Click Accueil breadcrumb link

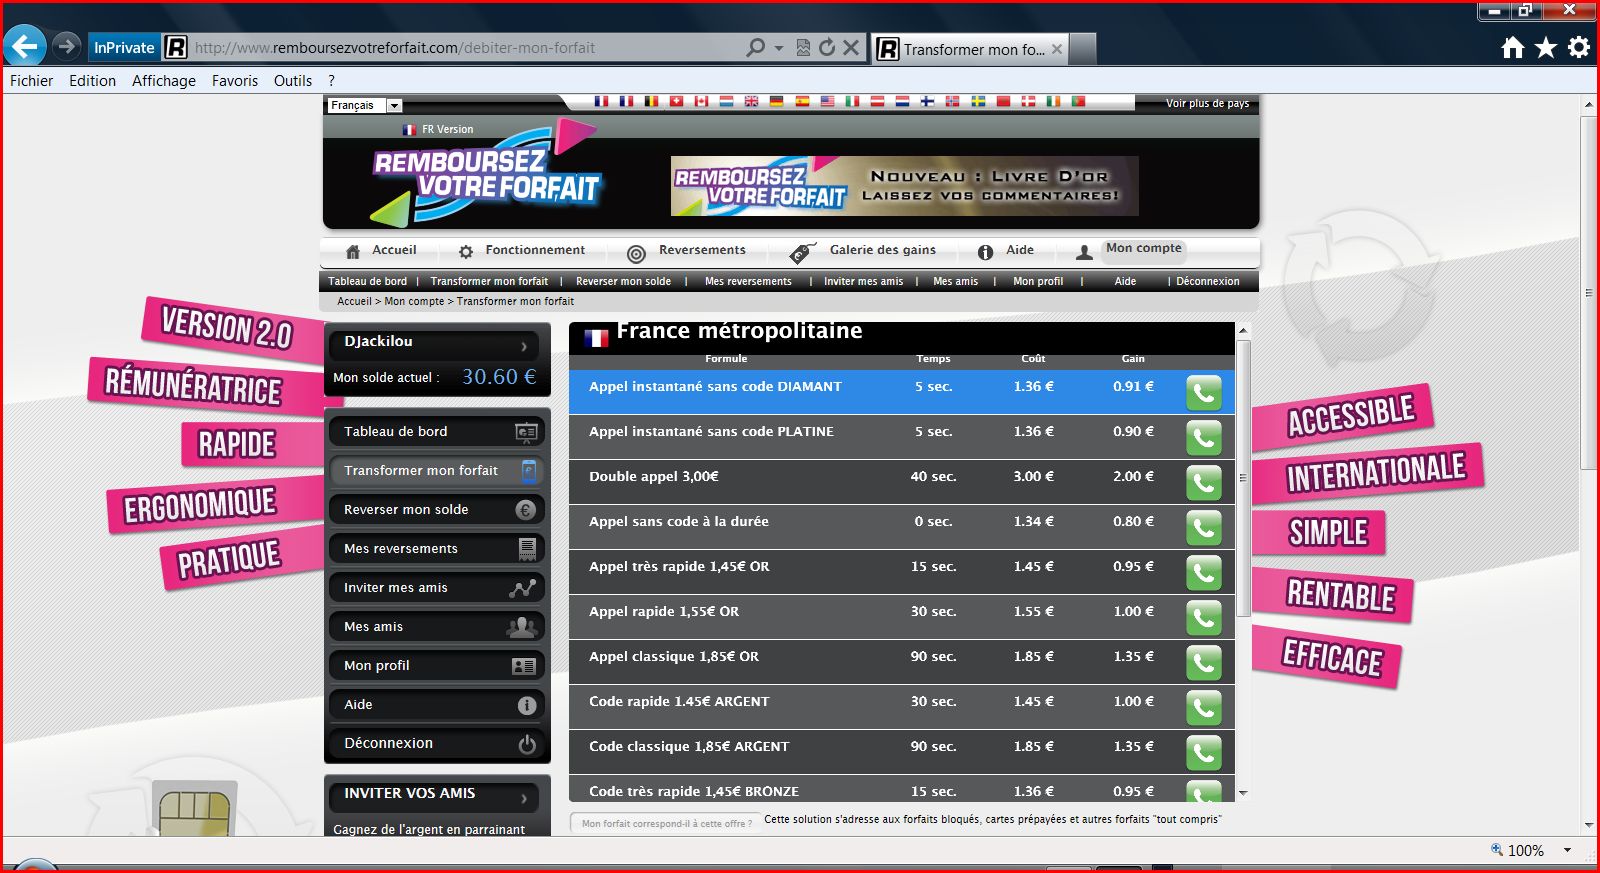354,301
